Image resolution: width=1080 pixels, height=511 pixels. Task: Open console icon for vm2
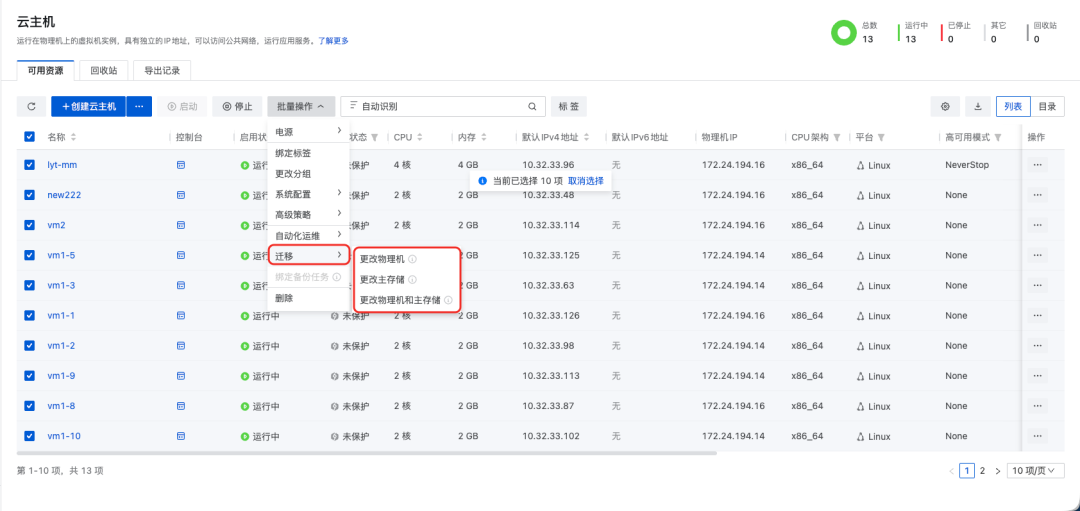(180, 225)
